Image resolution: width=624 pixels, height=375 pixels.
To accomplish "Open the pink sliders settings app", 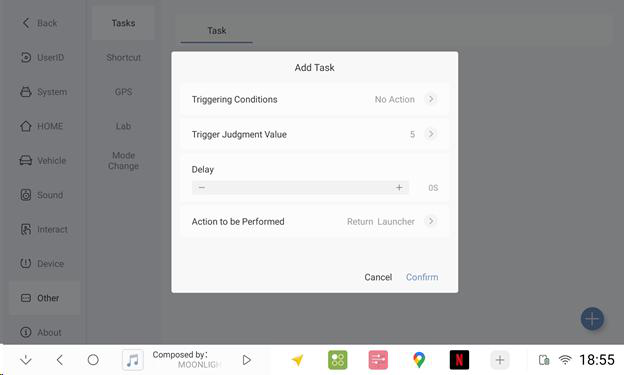I will point(378,360).
